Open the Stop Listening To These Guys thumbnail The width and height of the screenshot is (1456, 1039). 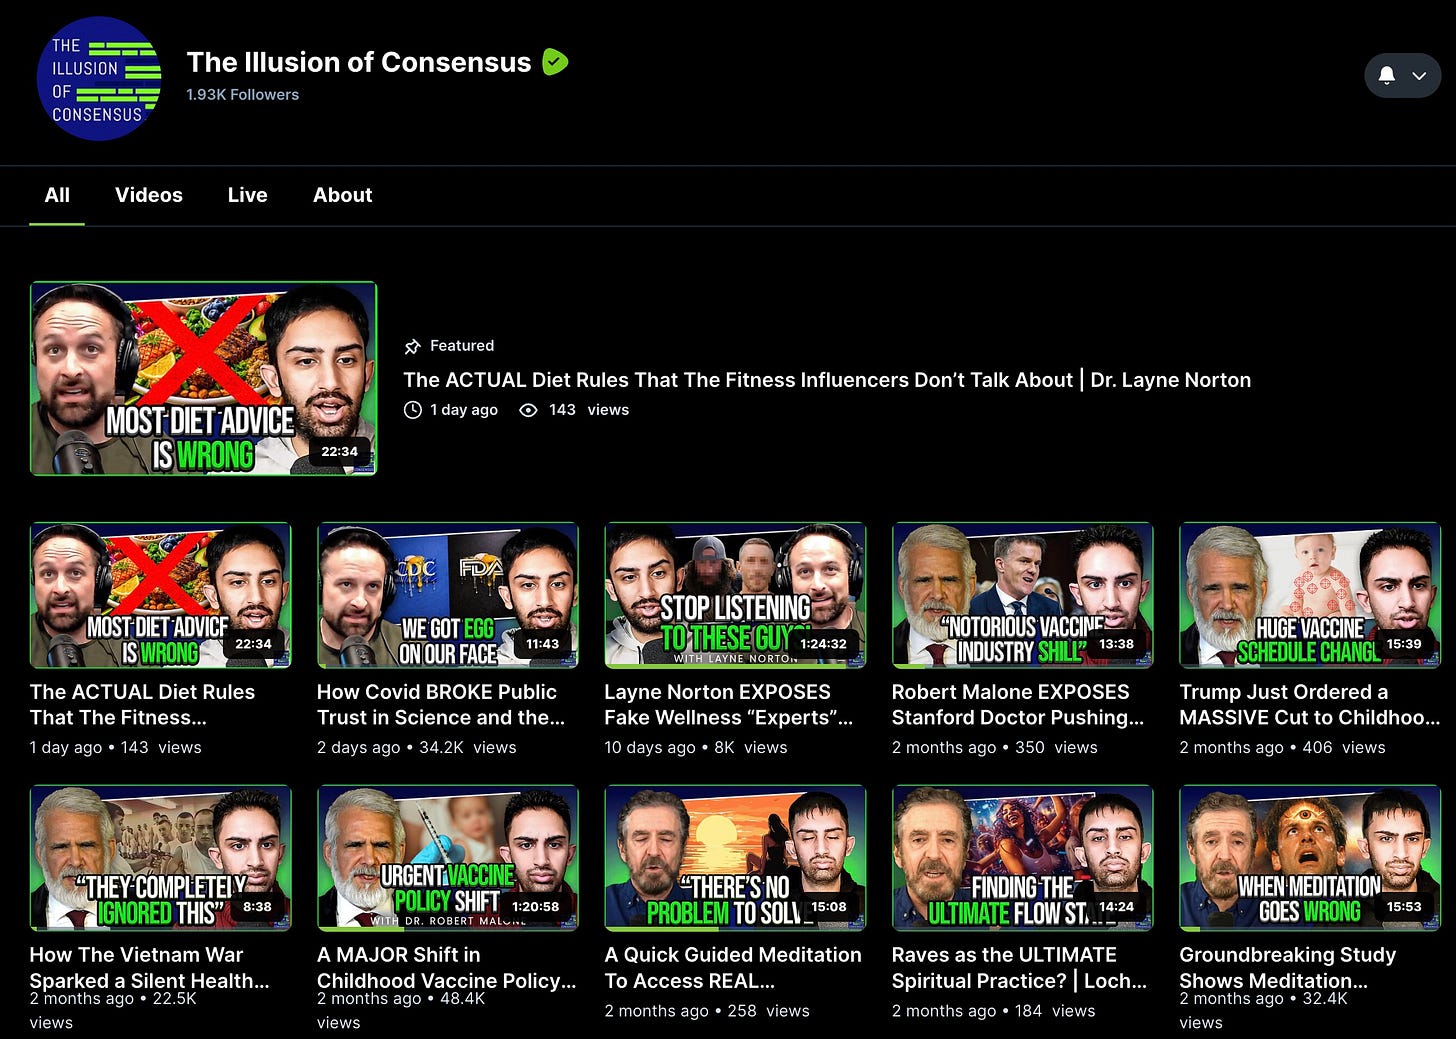(x=735, y=595)
